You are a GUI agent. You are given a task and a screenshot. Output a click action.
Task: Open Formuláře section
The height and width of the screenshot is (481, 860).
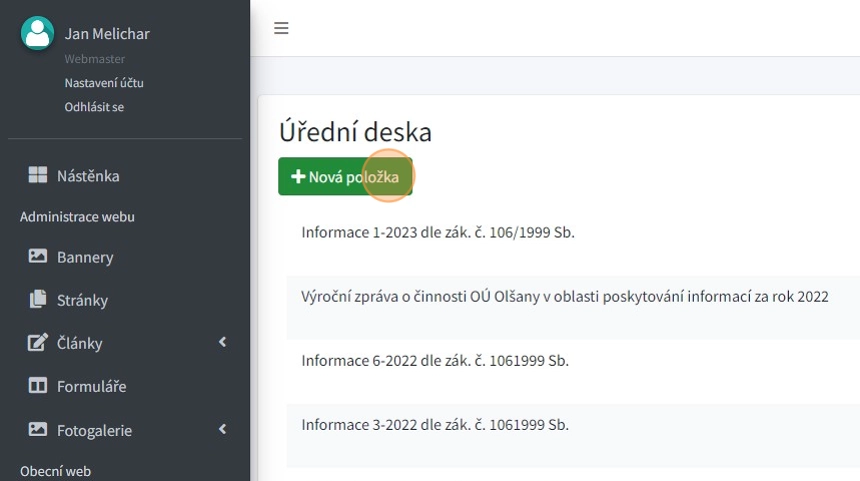pos(91,386)
